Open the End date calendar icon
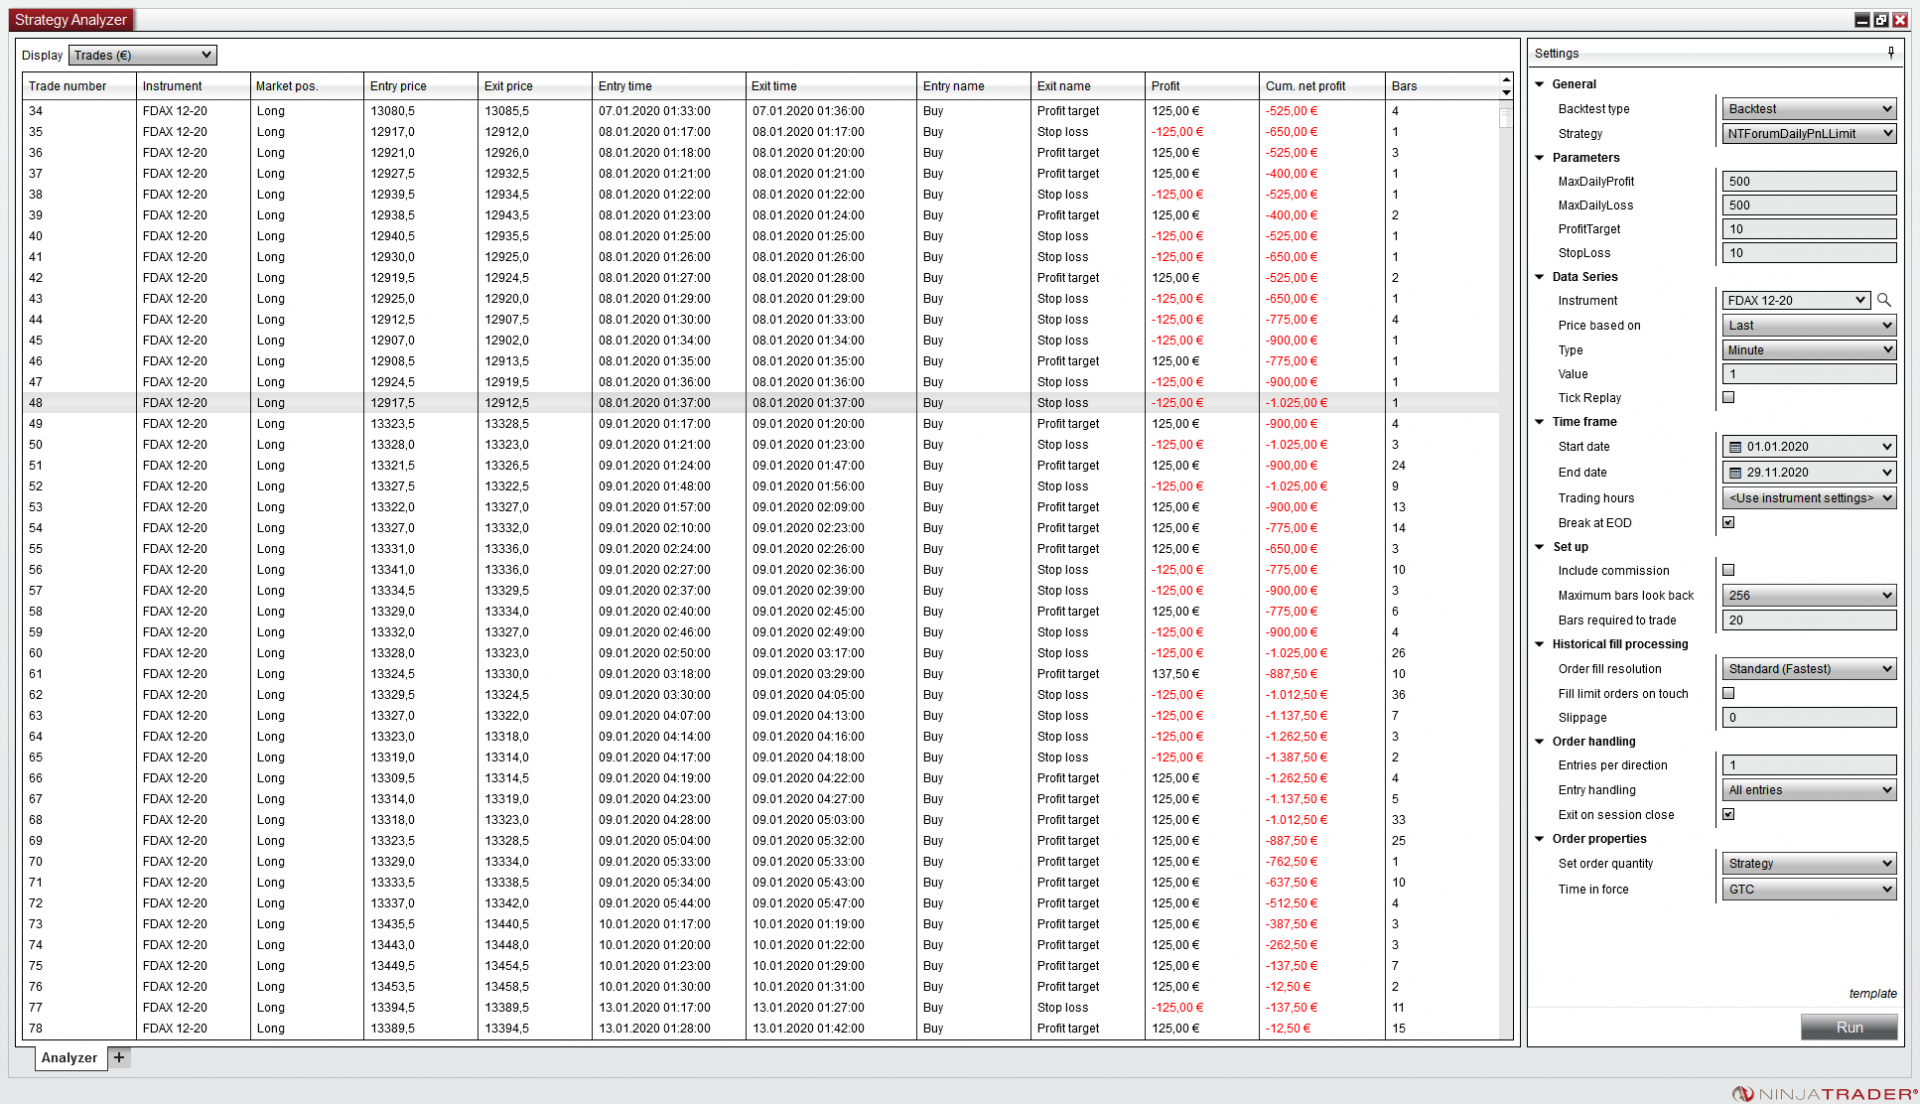Image resolution: width=1920 pixels, height=1104 pixels. click(x=1735, y=472)
